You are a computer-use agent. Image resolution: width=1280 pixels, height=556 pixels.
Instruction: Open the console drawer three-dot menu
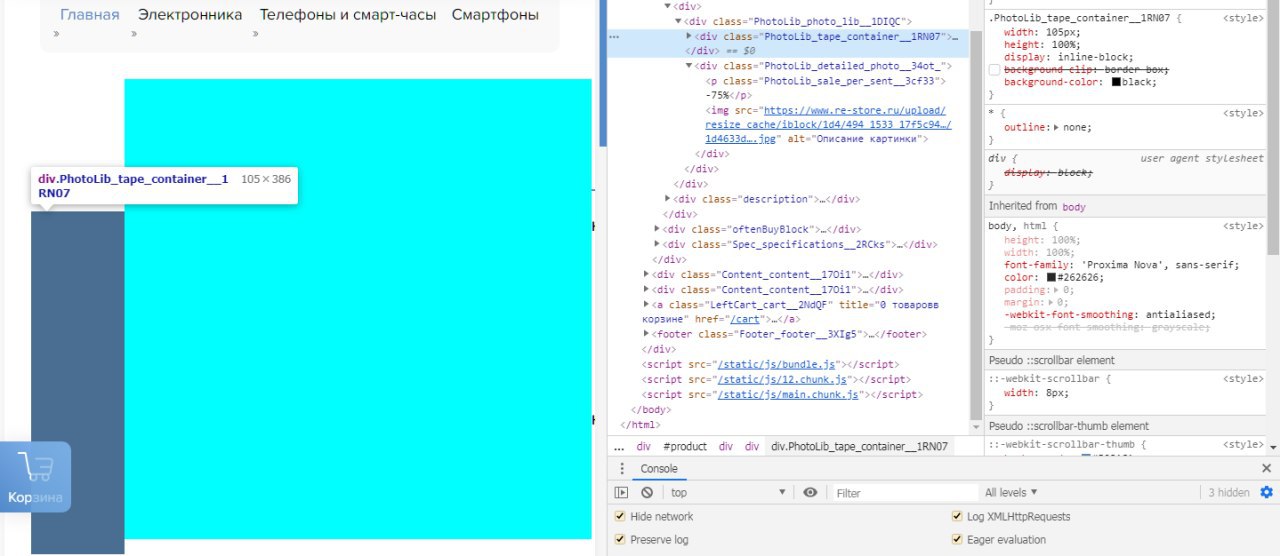pos(621,469)
